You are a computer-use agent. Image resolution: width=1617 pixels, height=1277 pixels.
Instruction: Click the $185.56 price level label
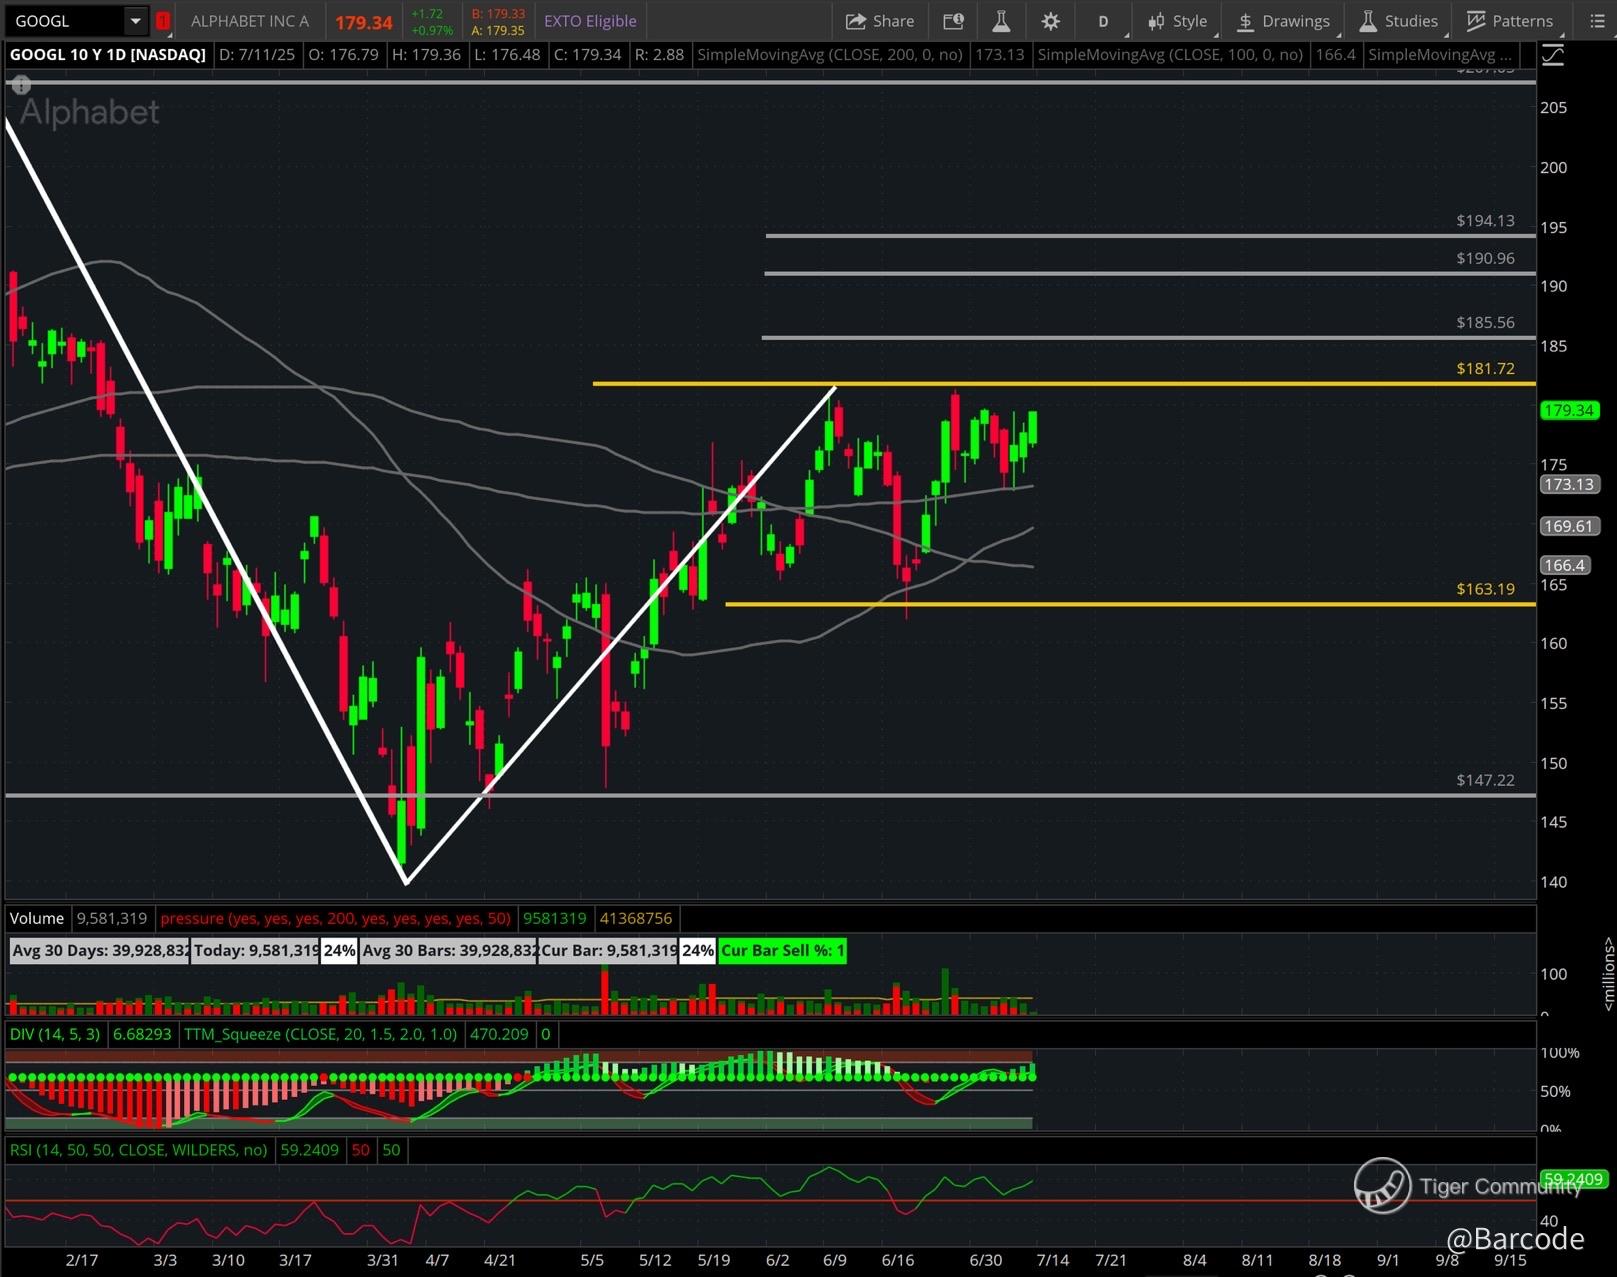[1485, 323]
